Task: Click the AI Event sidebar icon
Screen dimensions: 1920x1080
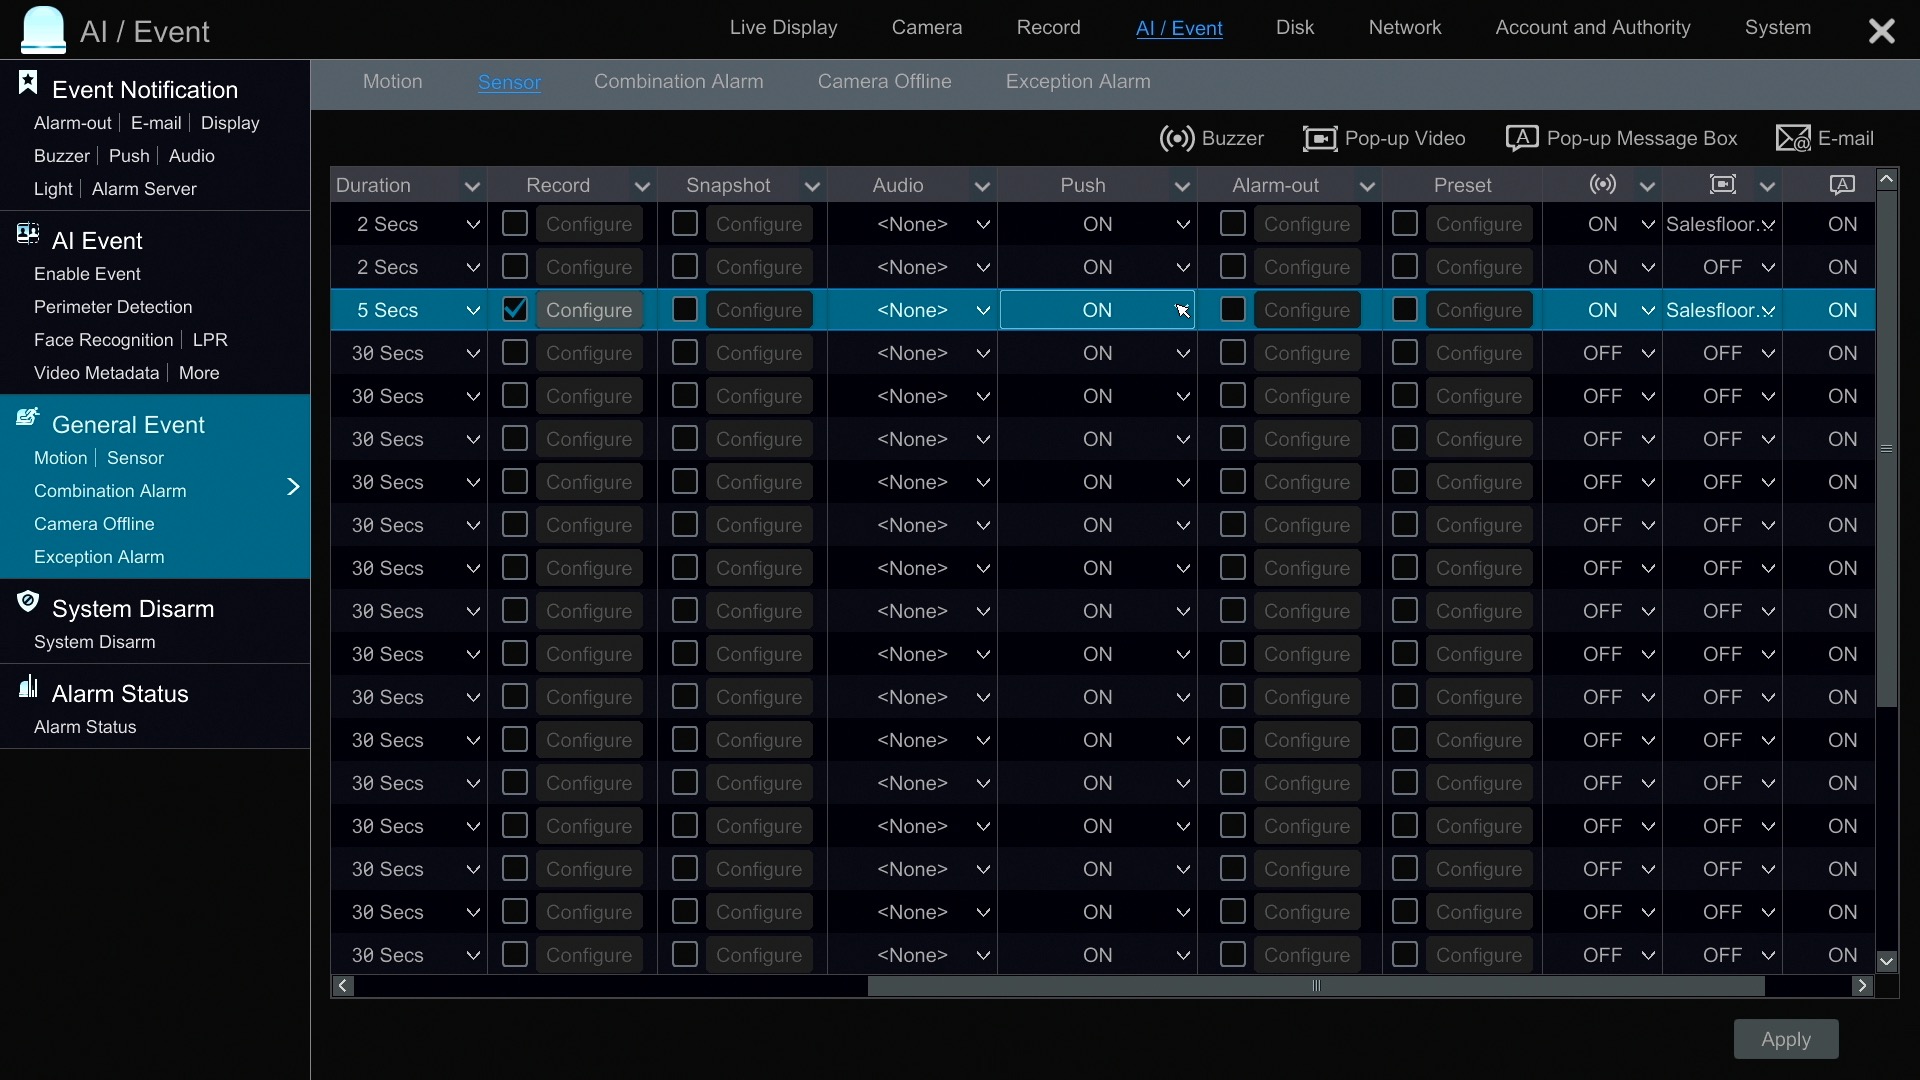Action: pyautogui.click(x=28, y=234)
